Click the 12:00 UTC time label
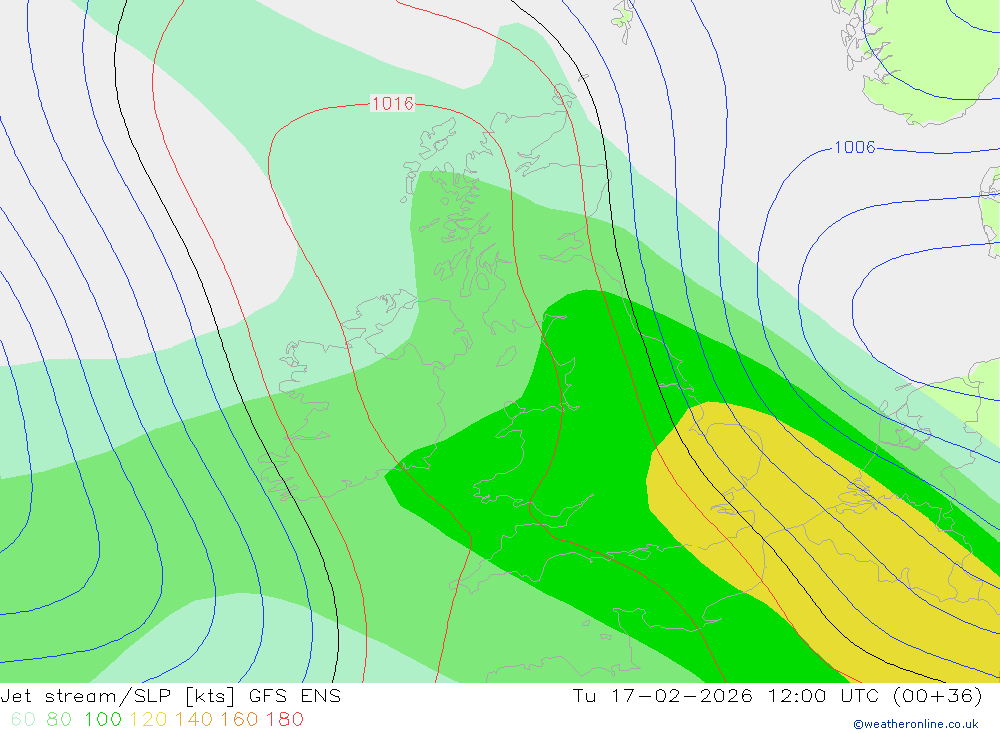 pyautogui.click(x=823, y=695)
